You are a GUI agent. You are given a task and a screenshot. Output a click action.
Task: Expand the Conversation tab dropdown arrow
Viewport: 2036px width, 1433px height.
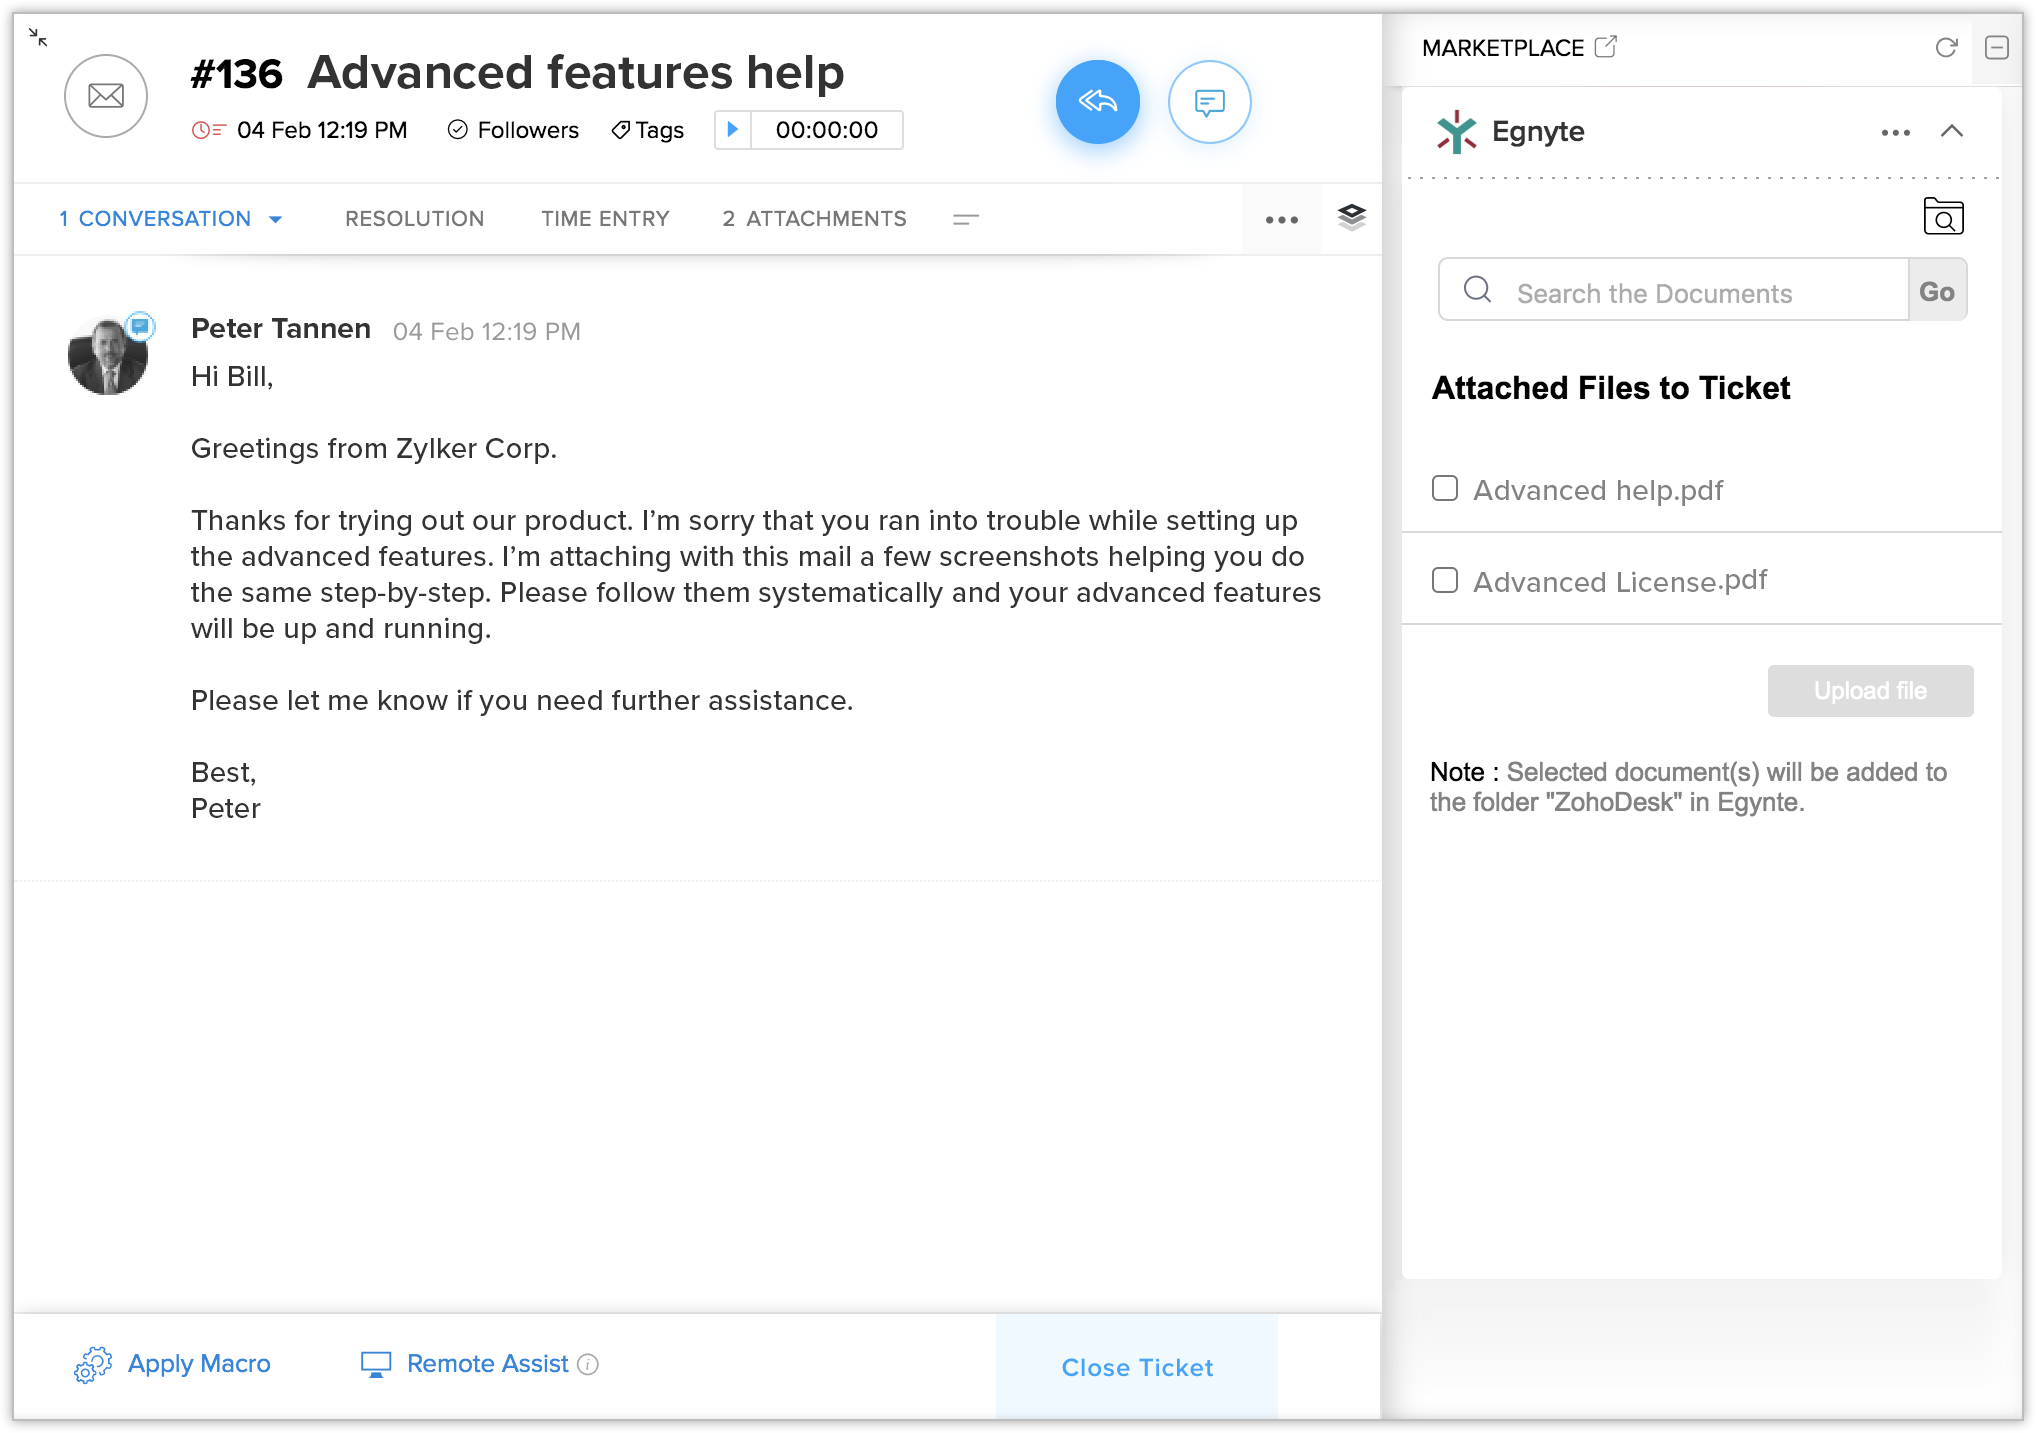click(276, 219)
